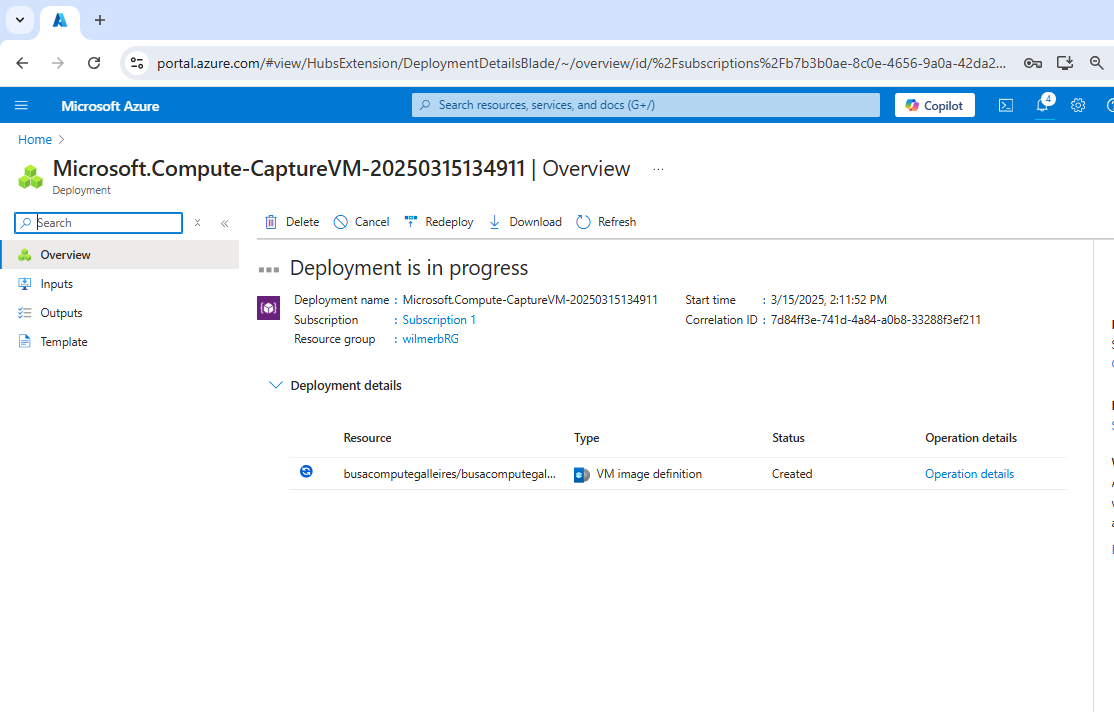Click the address bar URL
This screenshot has width=1114, height=712.
581,63
